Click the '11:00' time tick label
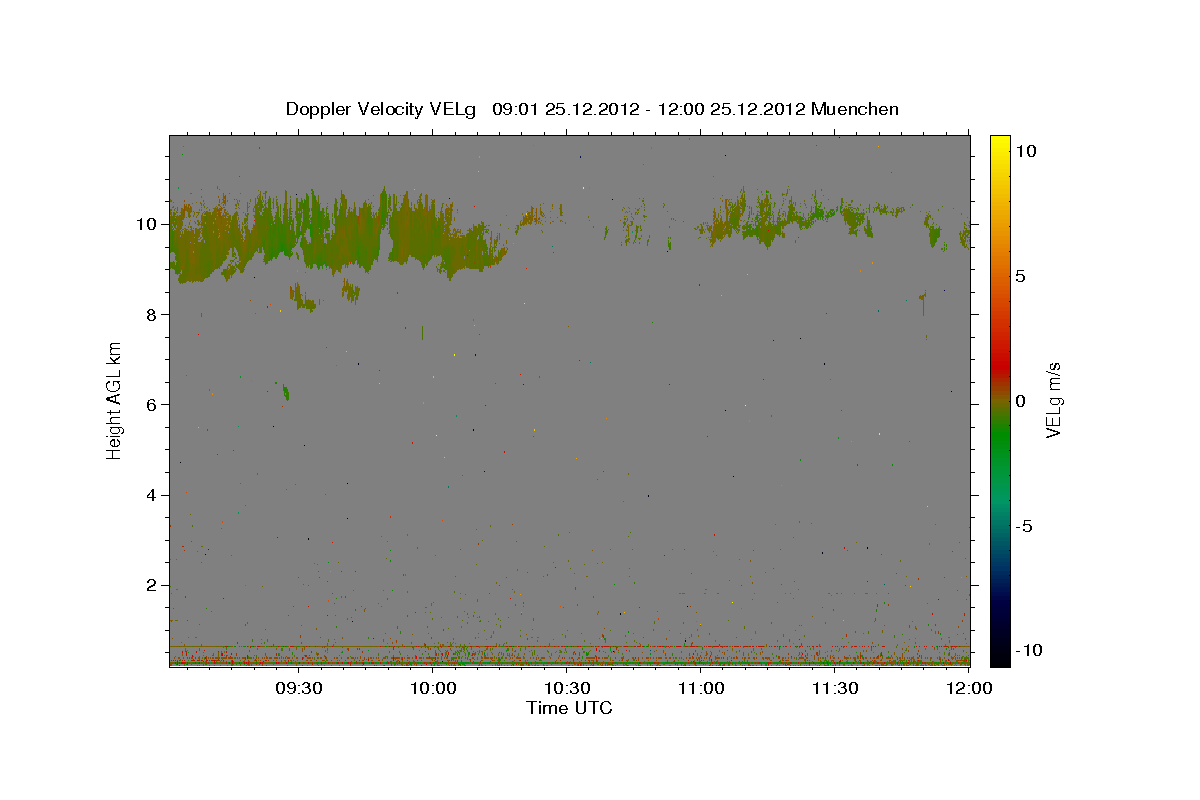This screenshot has width=1200, height=800. (x=701, y=688)
